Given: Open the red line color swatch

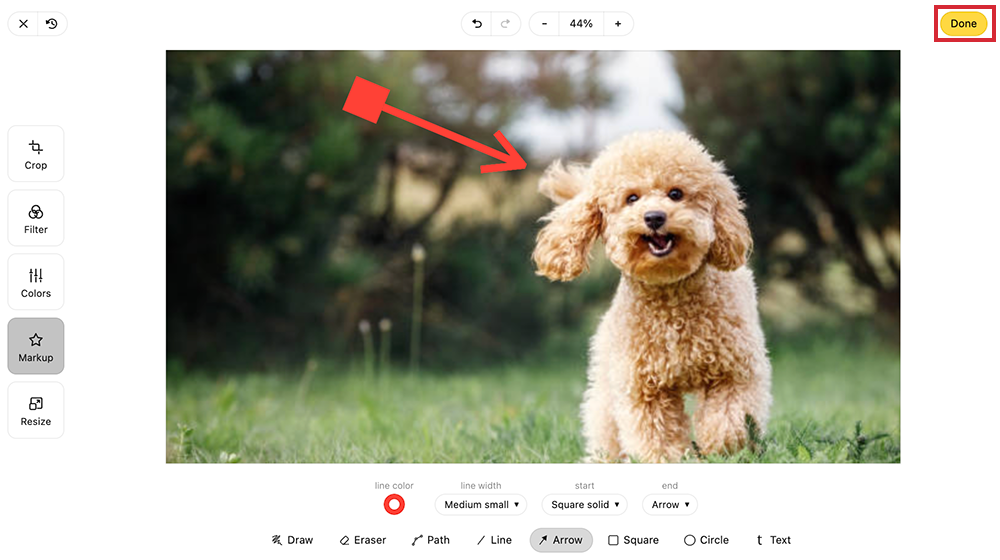Looking at the screenshot, I should (x=394, y=505).
